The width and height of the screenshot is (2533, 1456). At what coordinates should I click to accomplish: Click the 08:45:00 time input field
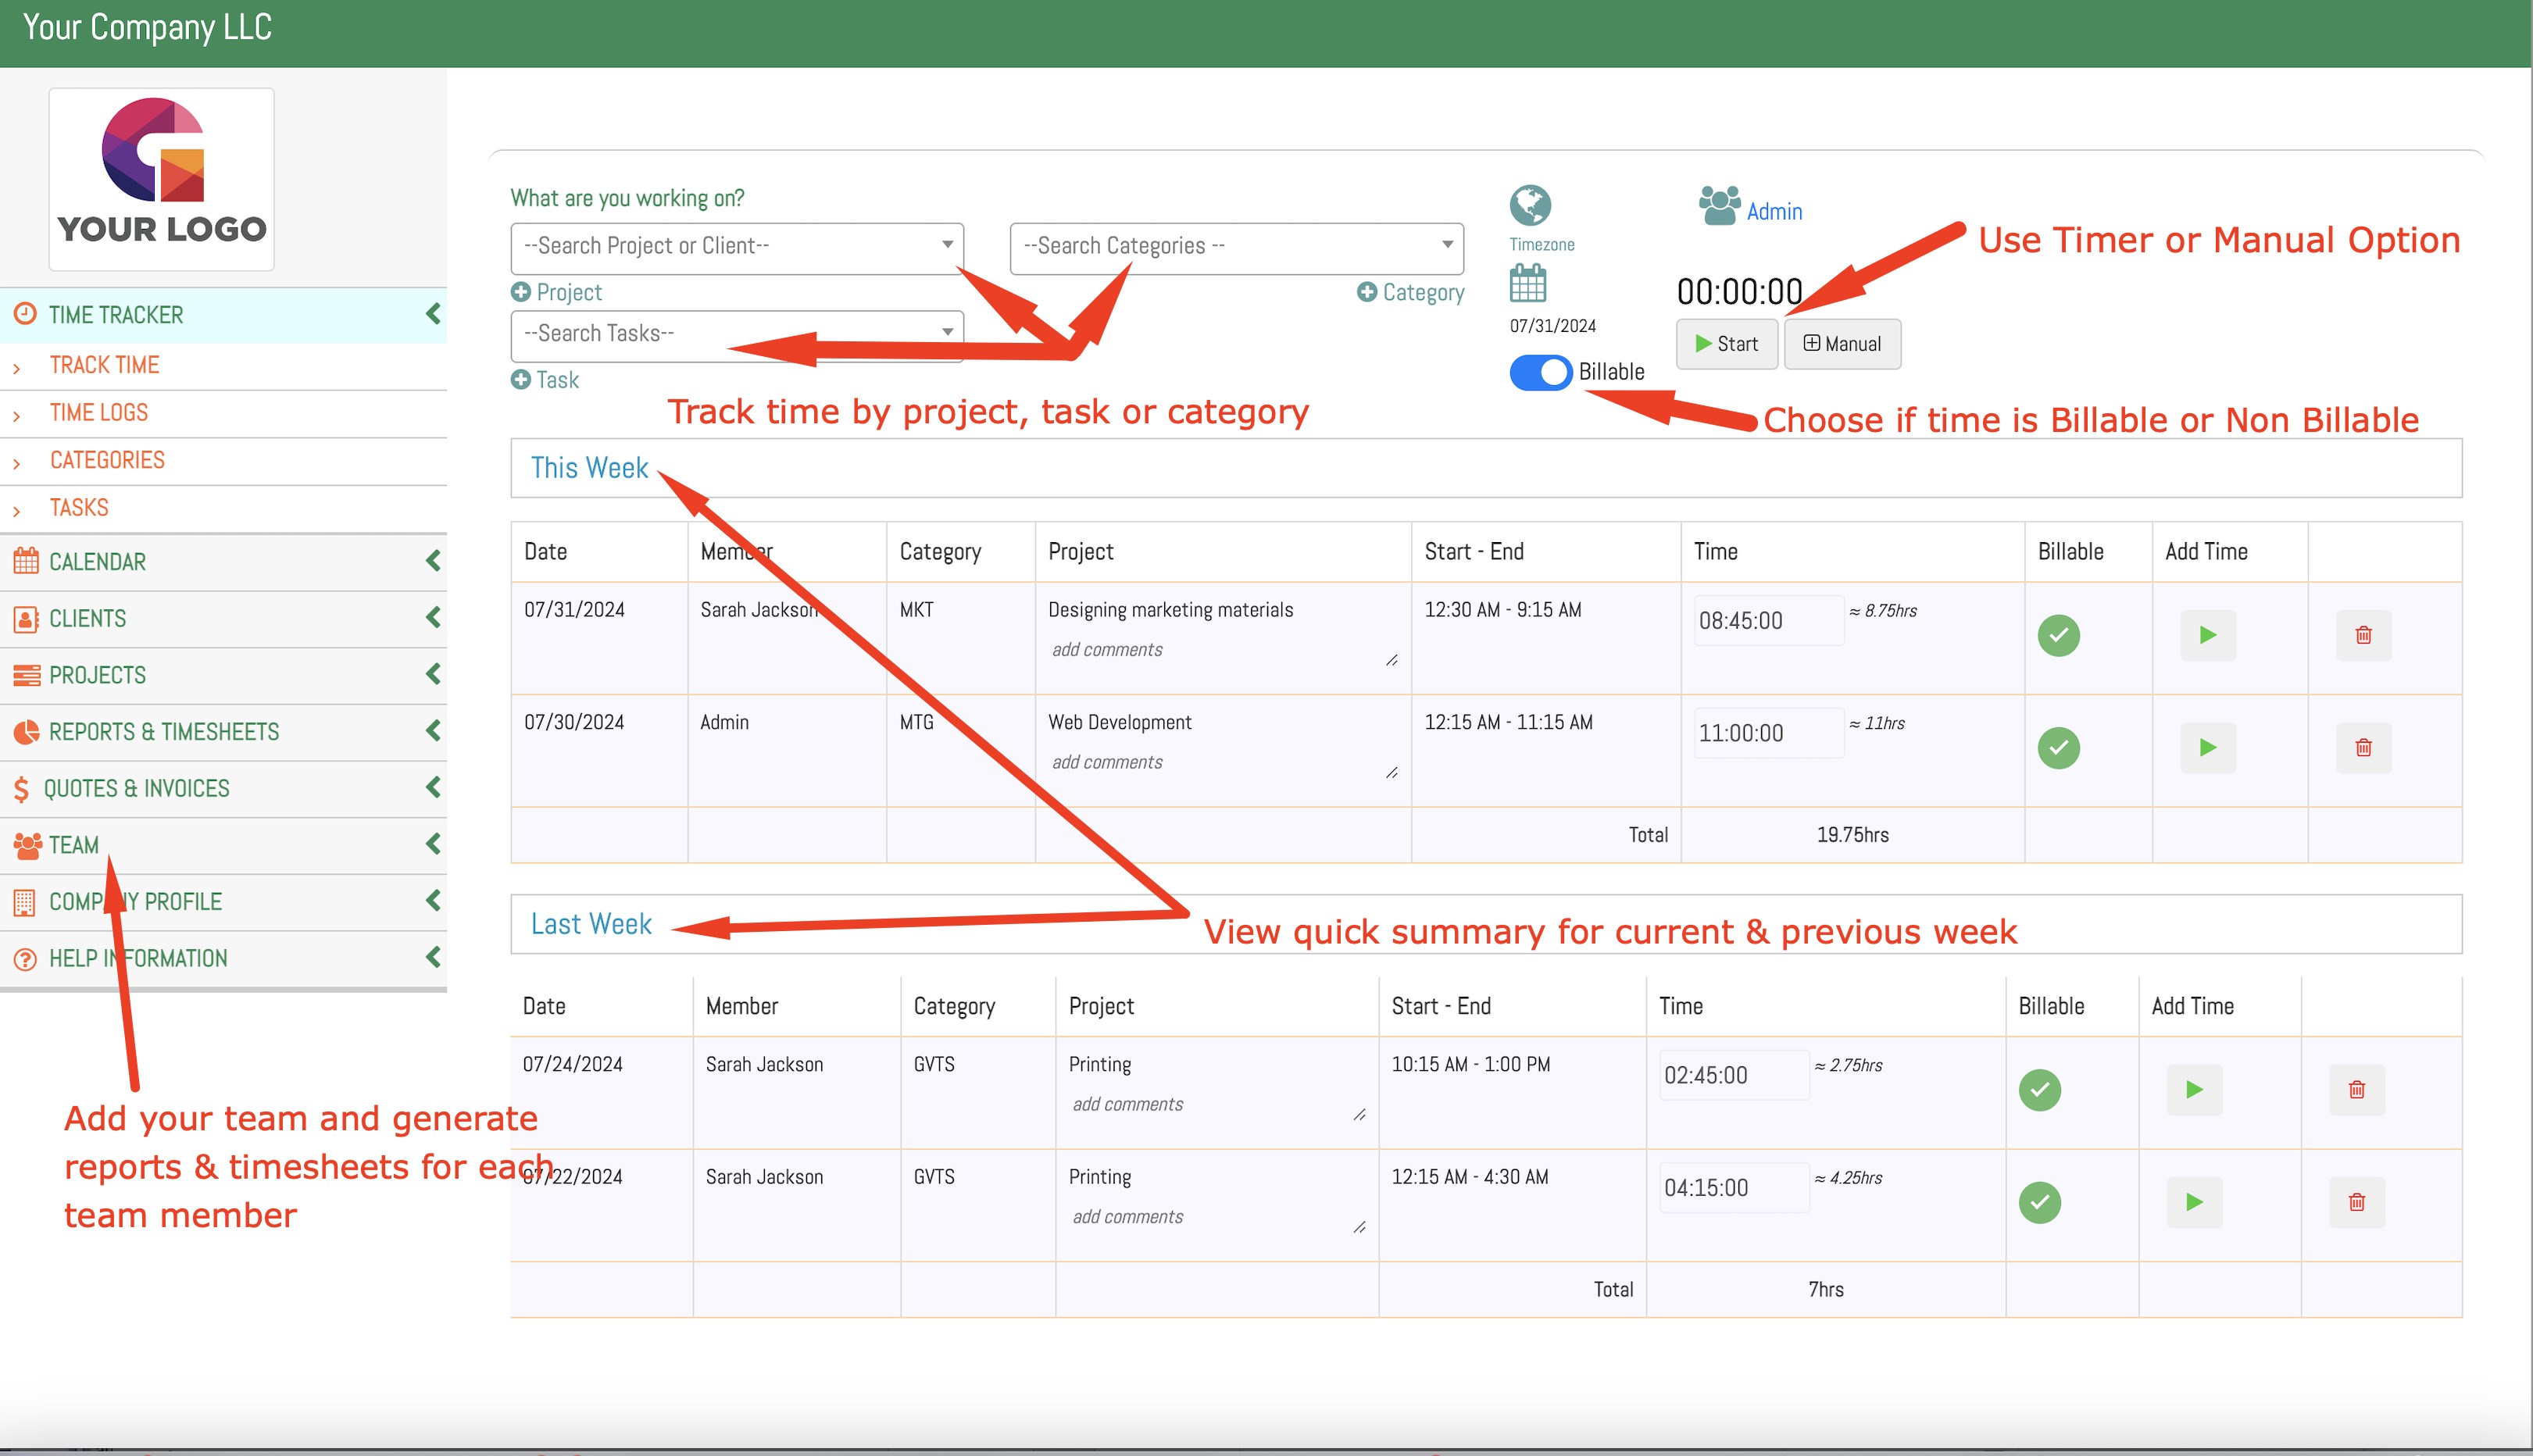[1766, 621]
